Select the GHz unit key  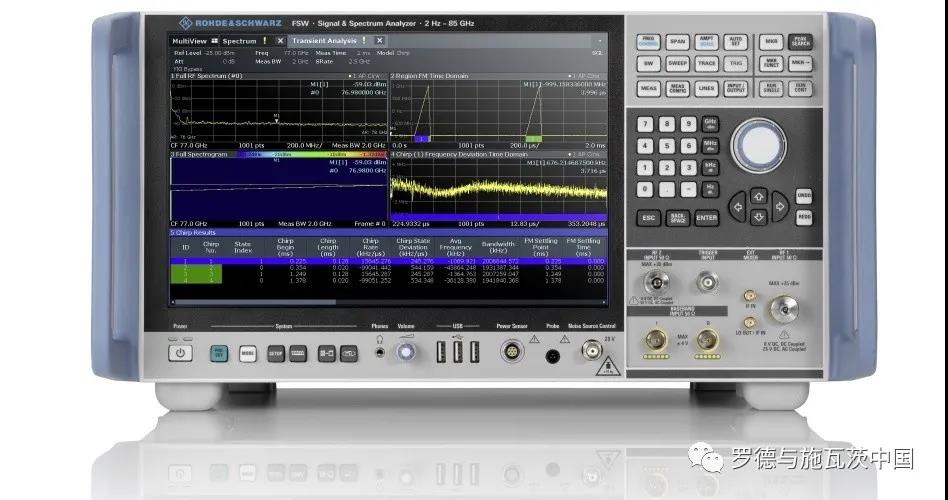pos(710,124)
